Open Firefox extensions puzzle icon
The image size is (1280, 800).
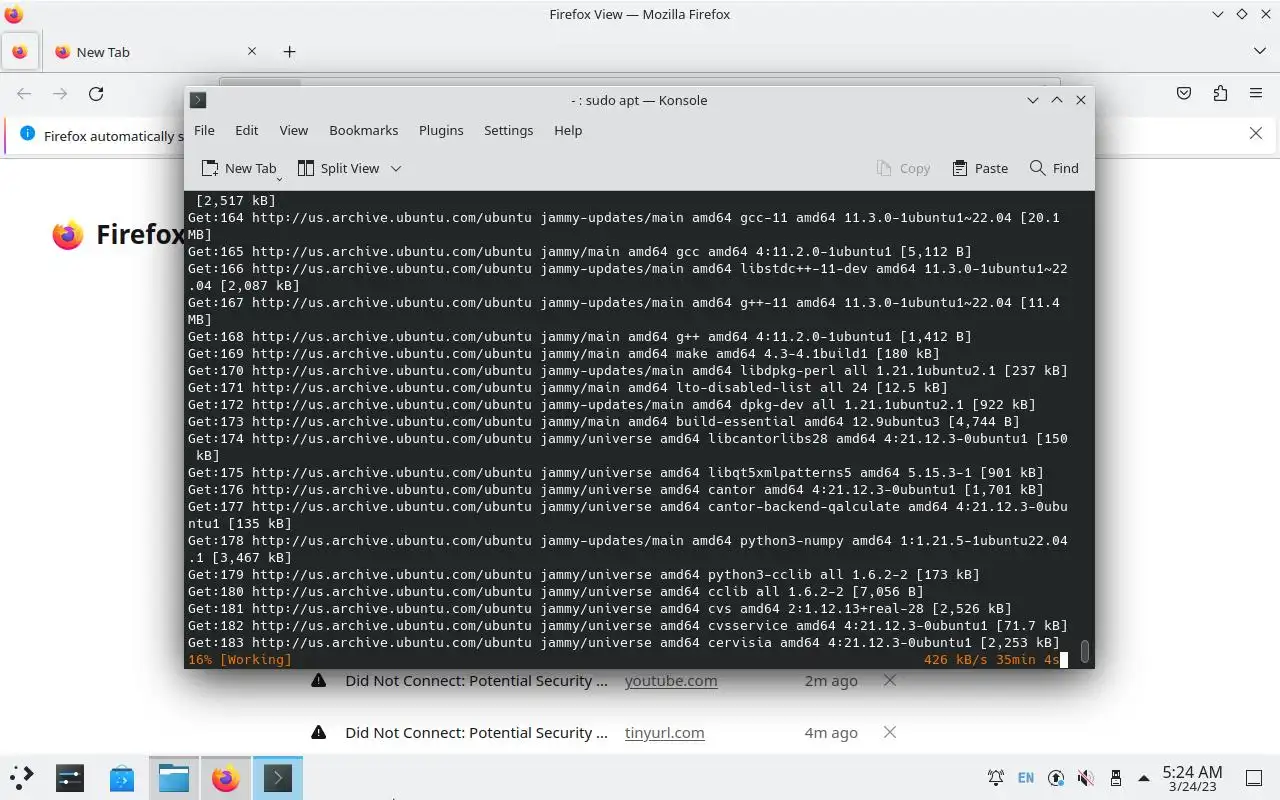(x=1220, y=93)
